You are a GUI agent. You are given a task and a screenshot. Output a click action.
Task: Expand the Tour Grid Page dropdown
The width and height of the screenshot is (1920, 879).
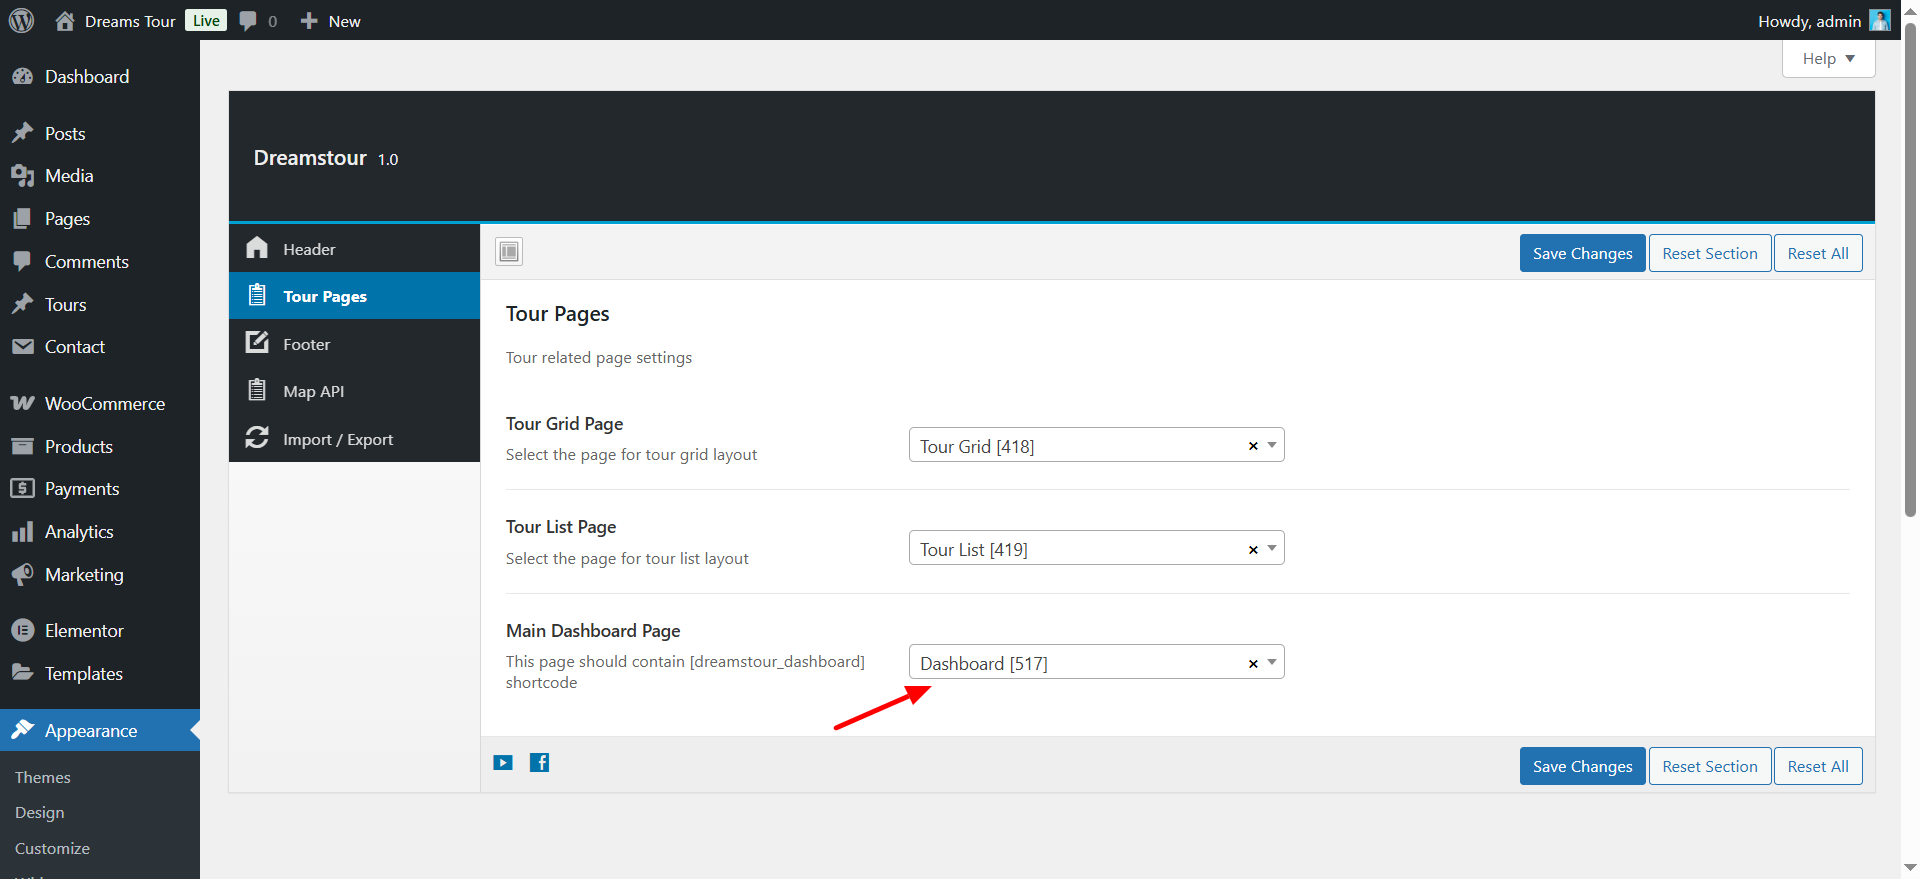1272,445
